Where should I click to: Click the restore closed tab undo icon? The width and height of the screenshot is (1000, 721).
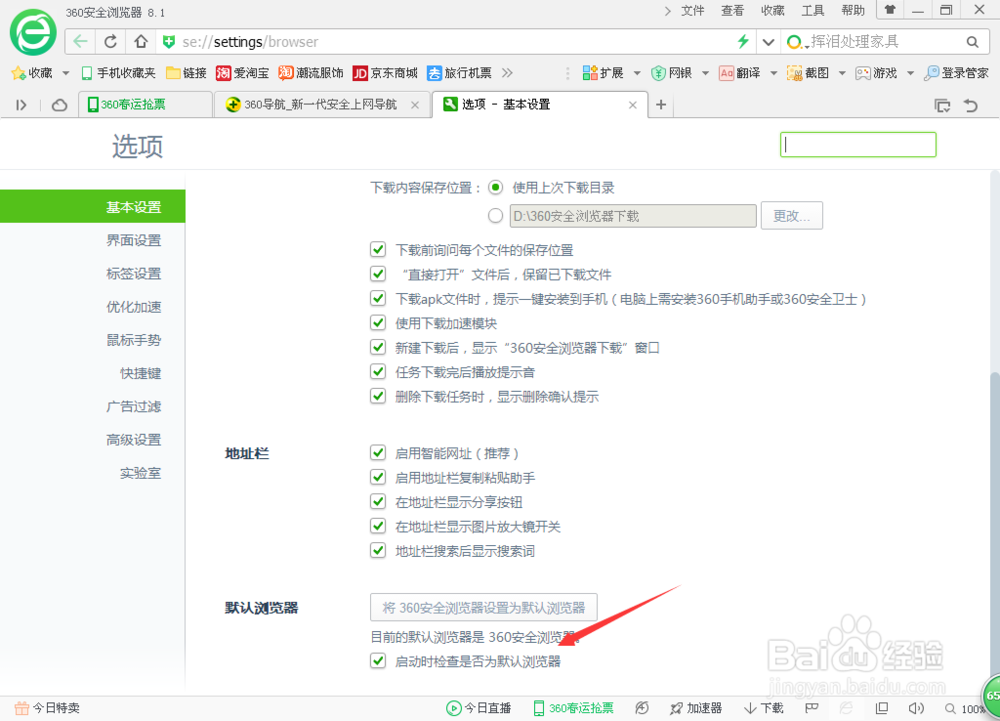point(971,105)
